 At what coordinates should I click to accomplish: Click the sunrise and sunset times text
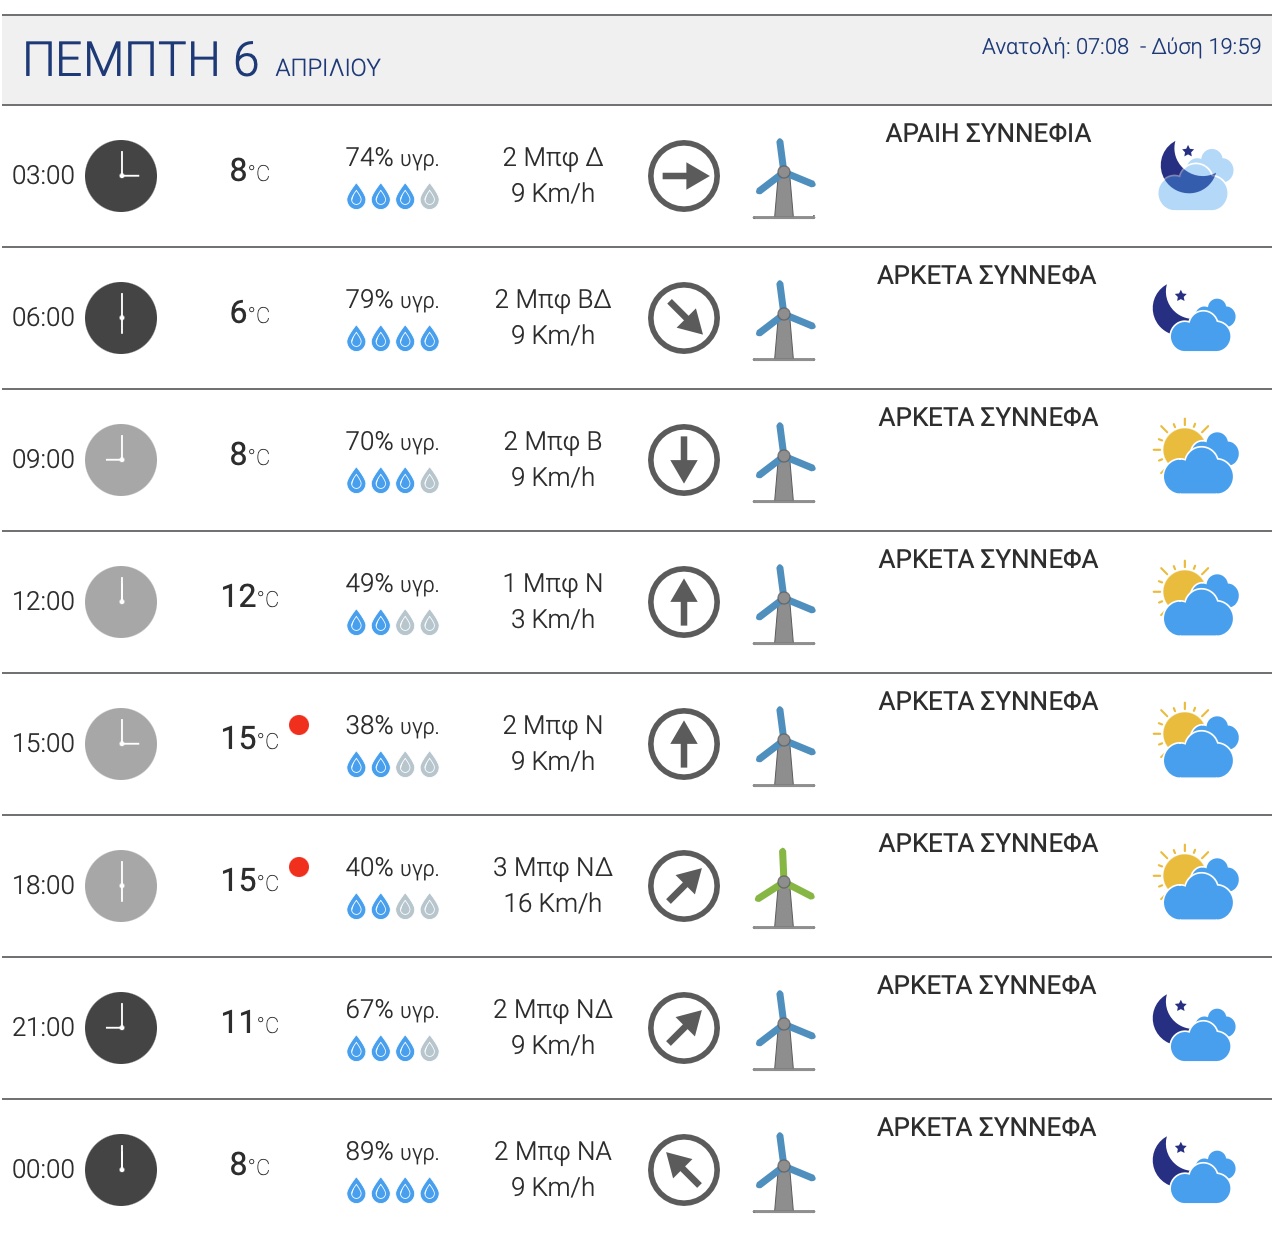pyautogui.click(x=1121, y=47)
